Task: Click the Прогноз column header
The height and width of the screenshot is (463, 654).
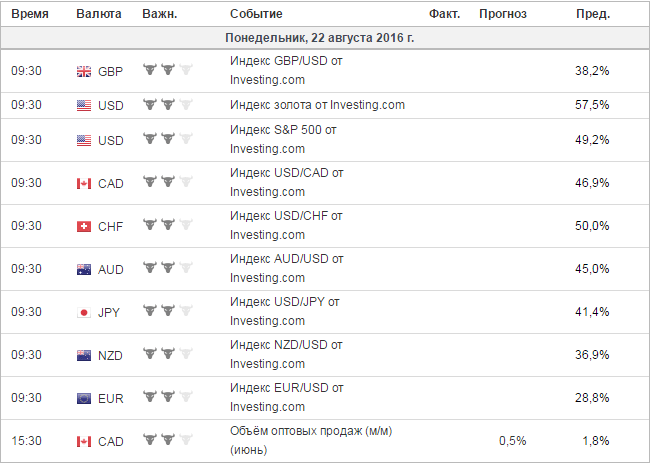Action: click(503, 14)
